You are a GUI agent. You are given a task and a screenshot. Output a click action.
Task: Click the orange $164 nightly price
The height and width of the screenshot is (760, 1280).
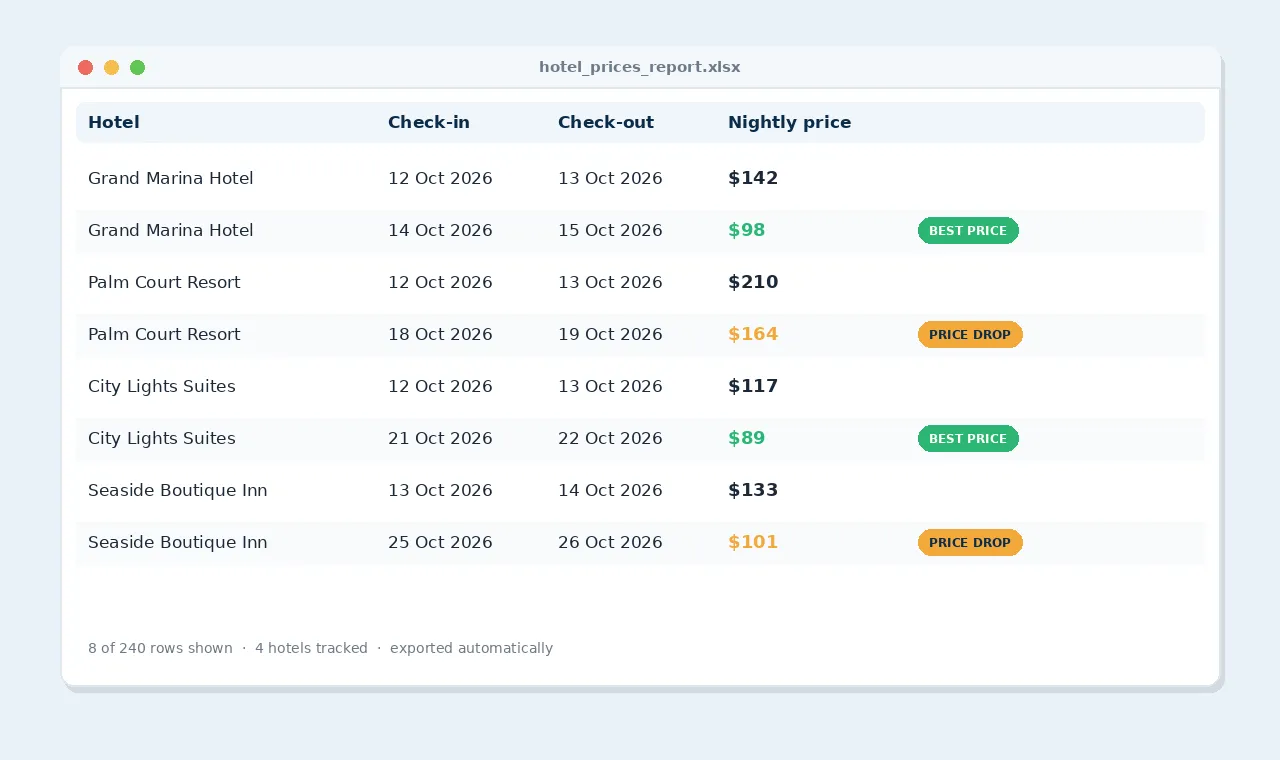[x=753, y=334]
